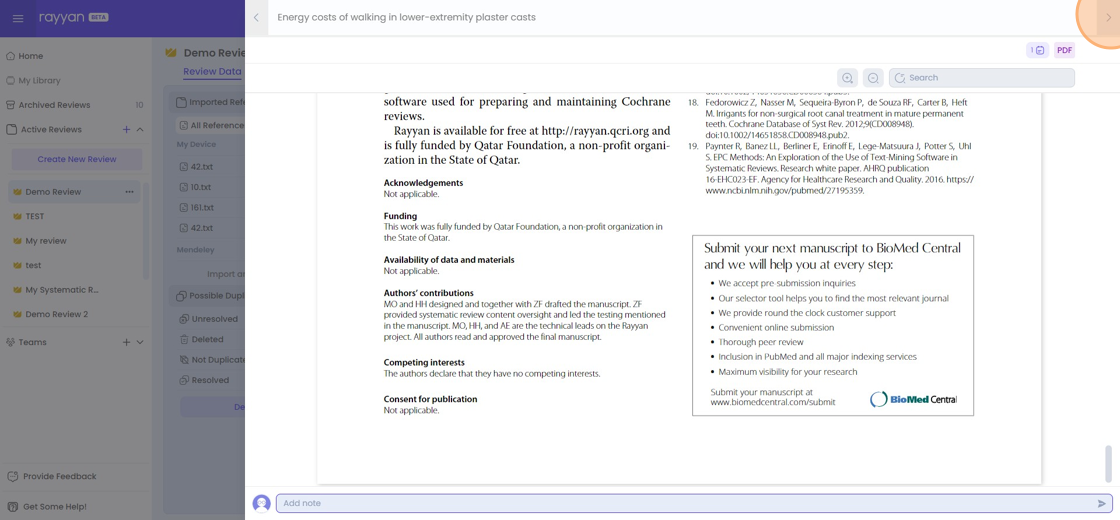Focus the PDF Search field

[x=982, y=78]
